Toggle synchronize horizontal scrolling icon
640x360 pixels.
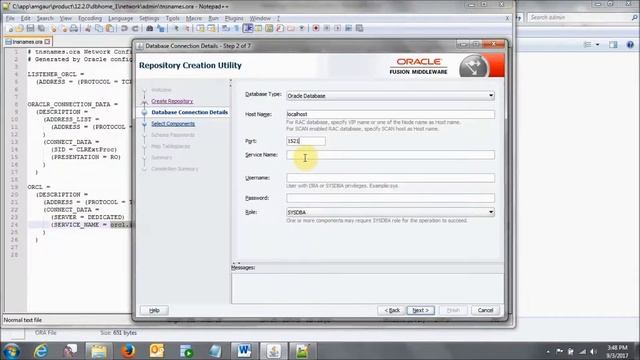[211, 28]
